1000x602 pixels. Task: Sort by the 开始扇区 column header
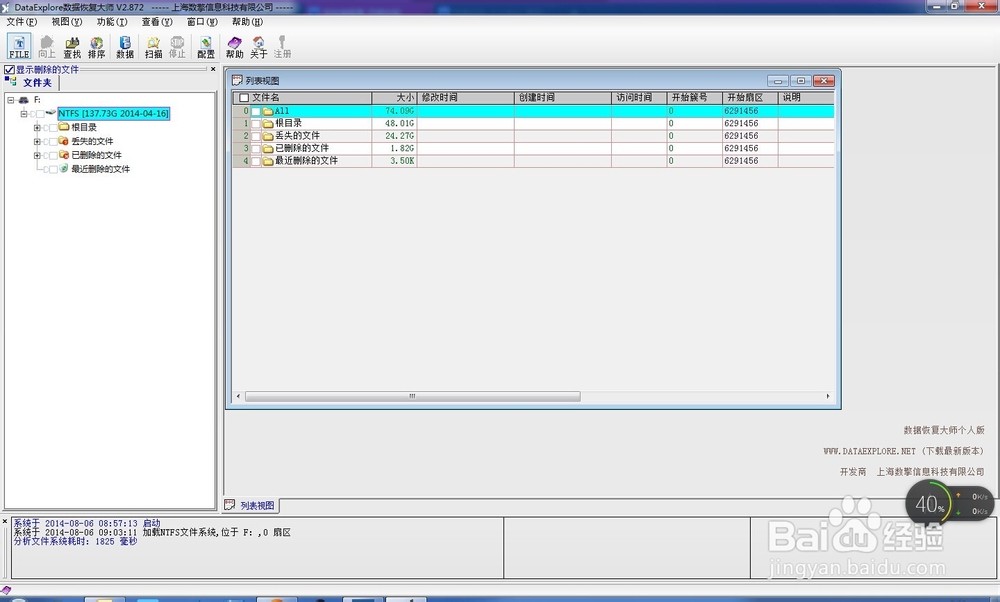750,98
